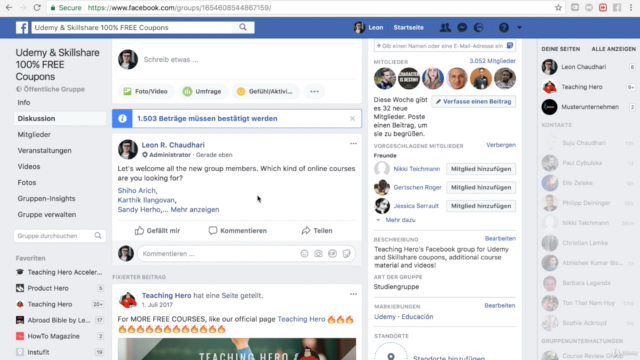Image resolution: width=640 pixels, height=360 pixels.
Task: Reload the page with browser refresh icon
Action: [37, 8]
